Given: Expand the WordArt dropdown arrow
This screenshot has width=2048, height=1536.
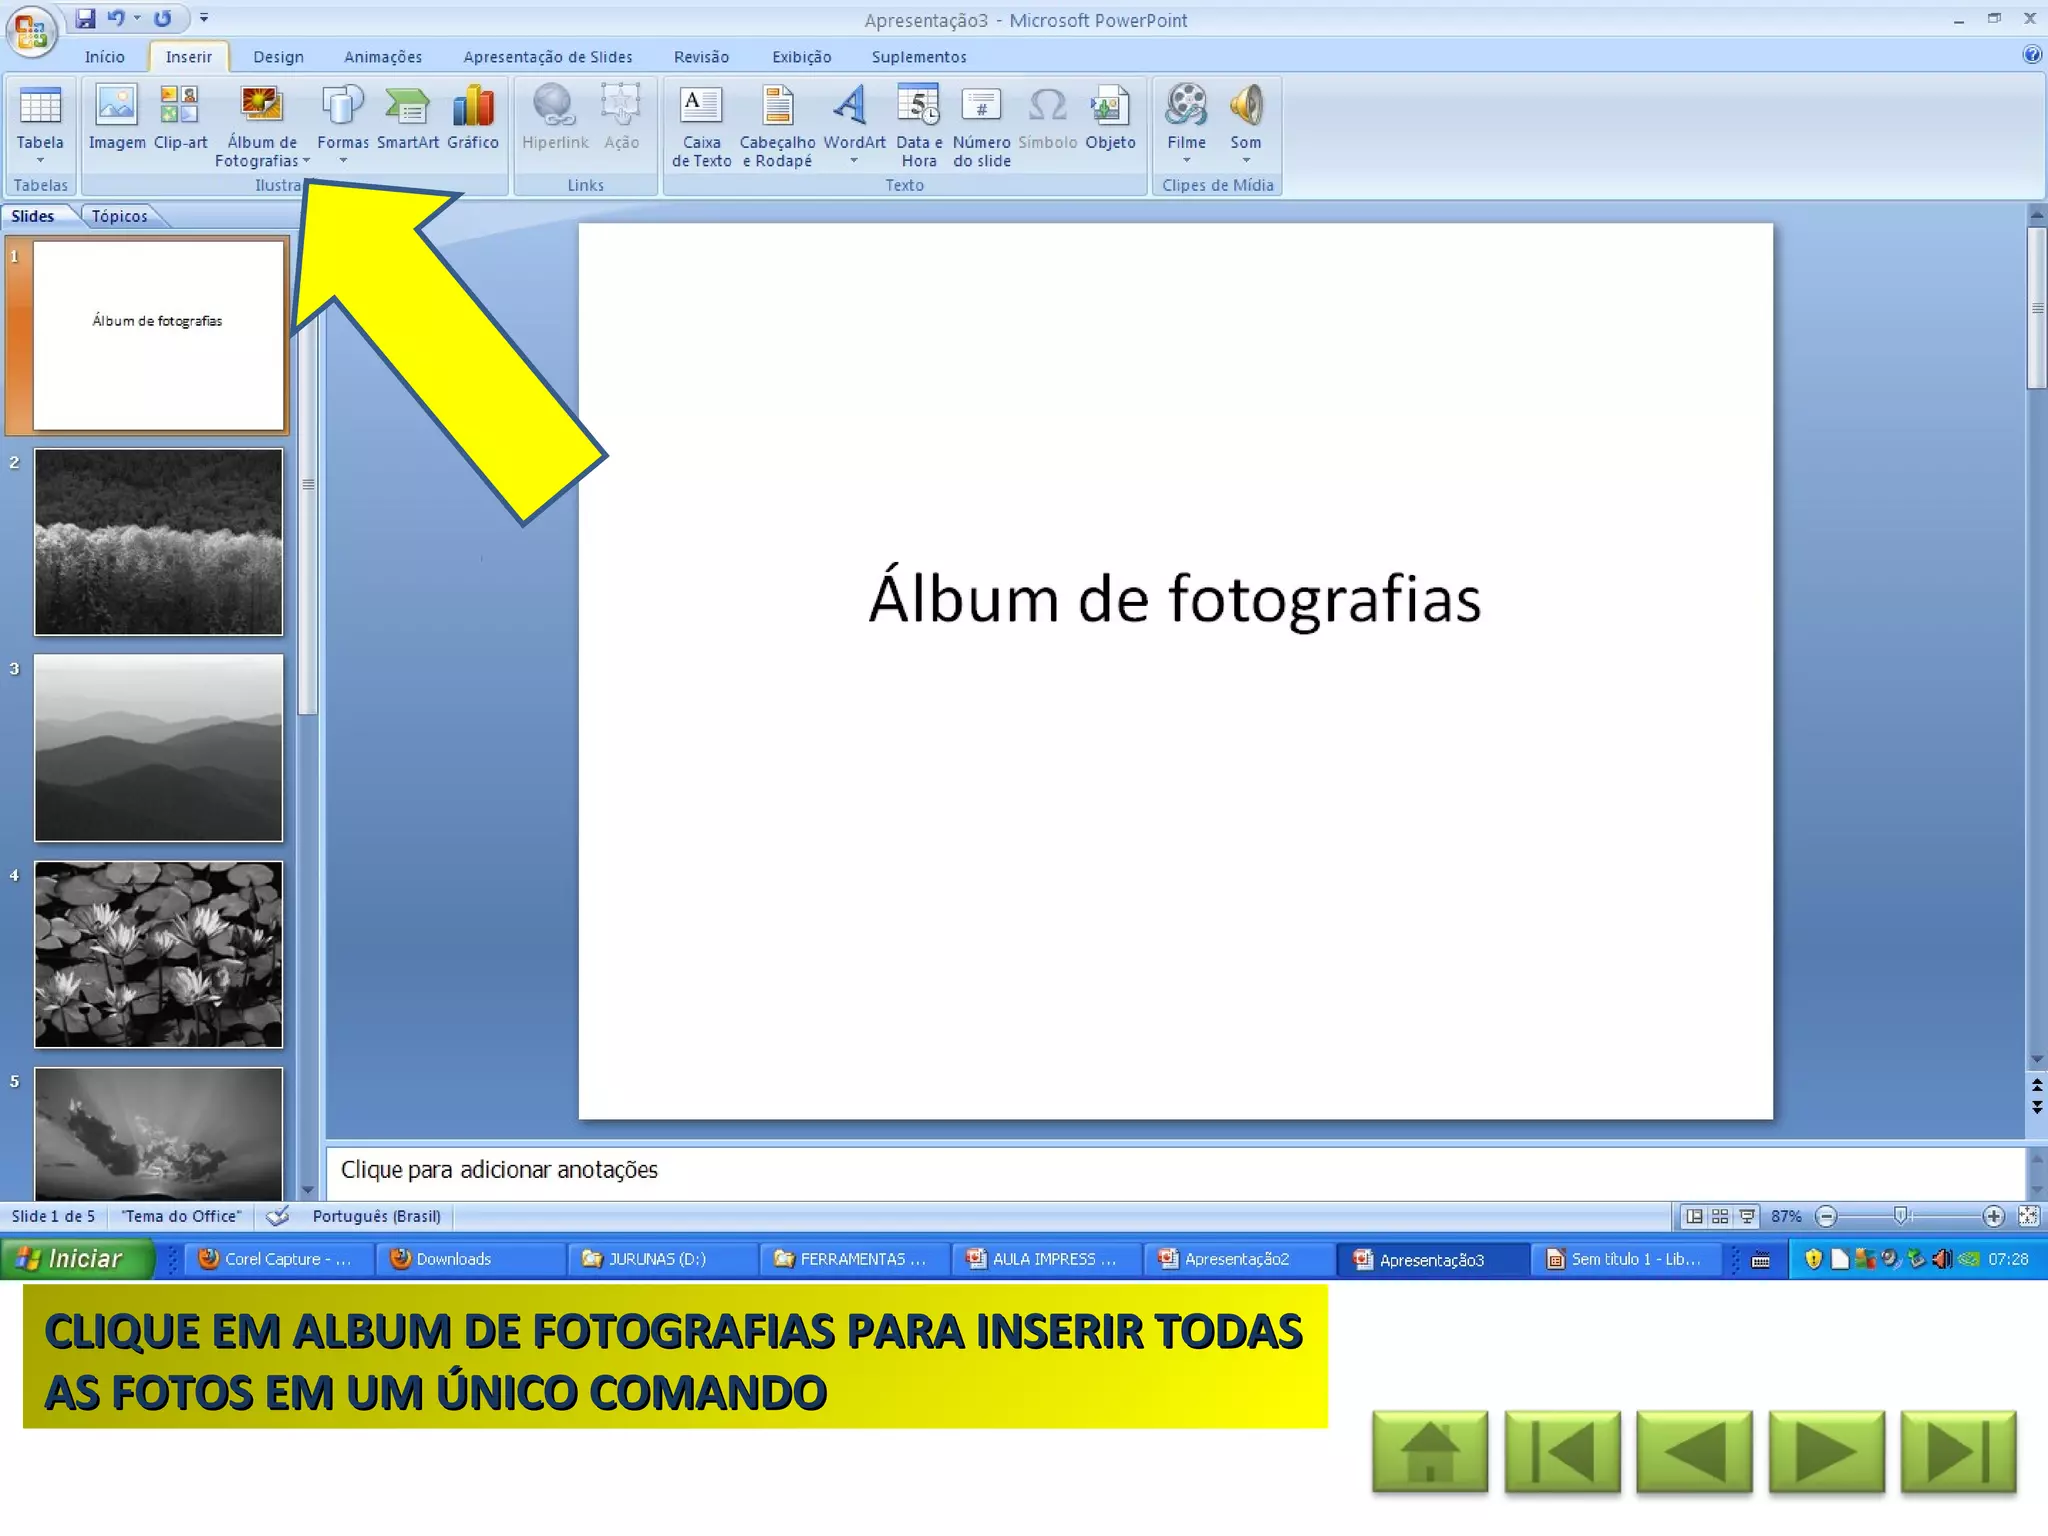Looking at the screenshot, I should tap(854, 160).
